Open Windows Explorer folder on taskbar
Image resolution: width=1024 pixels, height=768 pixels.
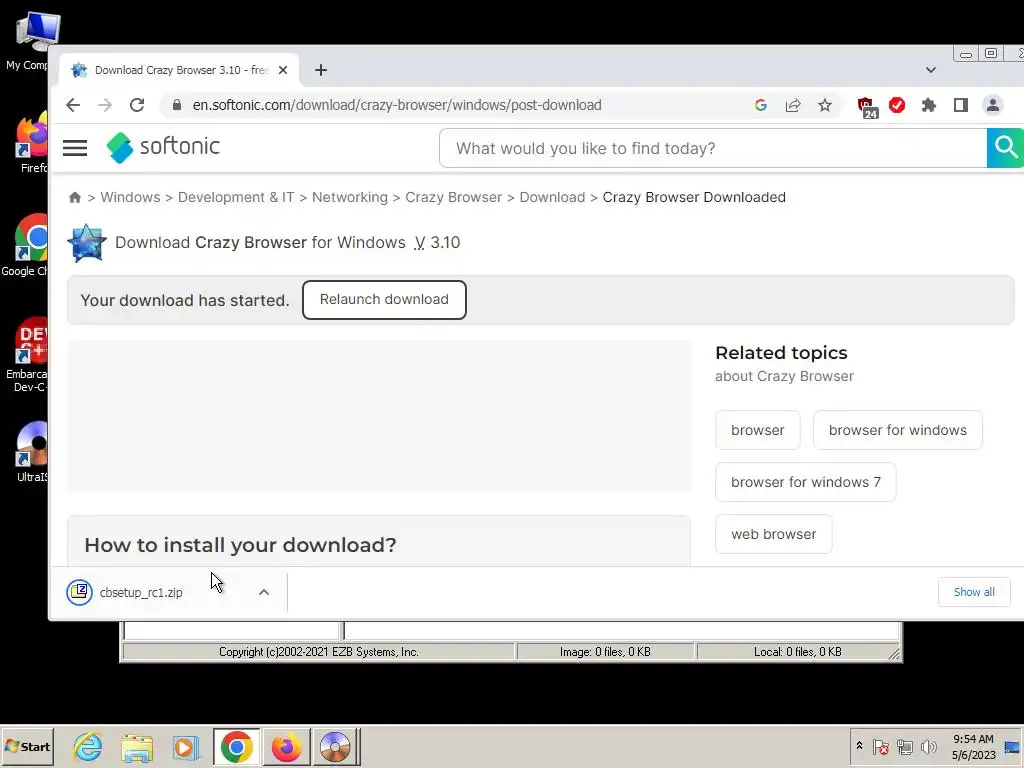point(137,747)
